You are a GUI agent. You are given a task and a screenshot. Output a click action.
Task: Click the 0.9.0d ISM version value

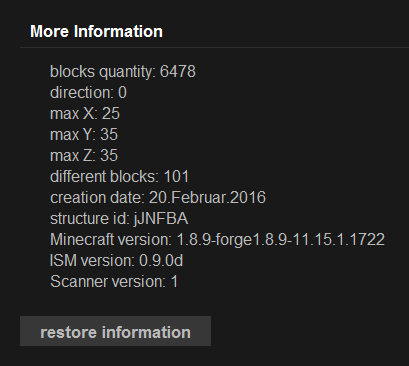pyautogui.click(x=161, y=260)
